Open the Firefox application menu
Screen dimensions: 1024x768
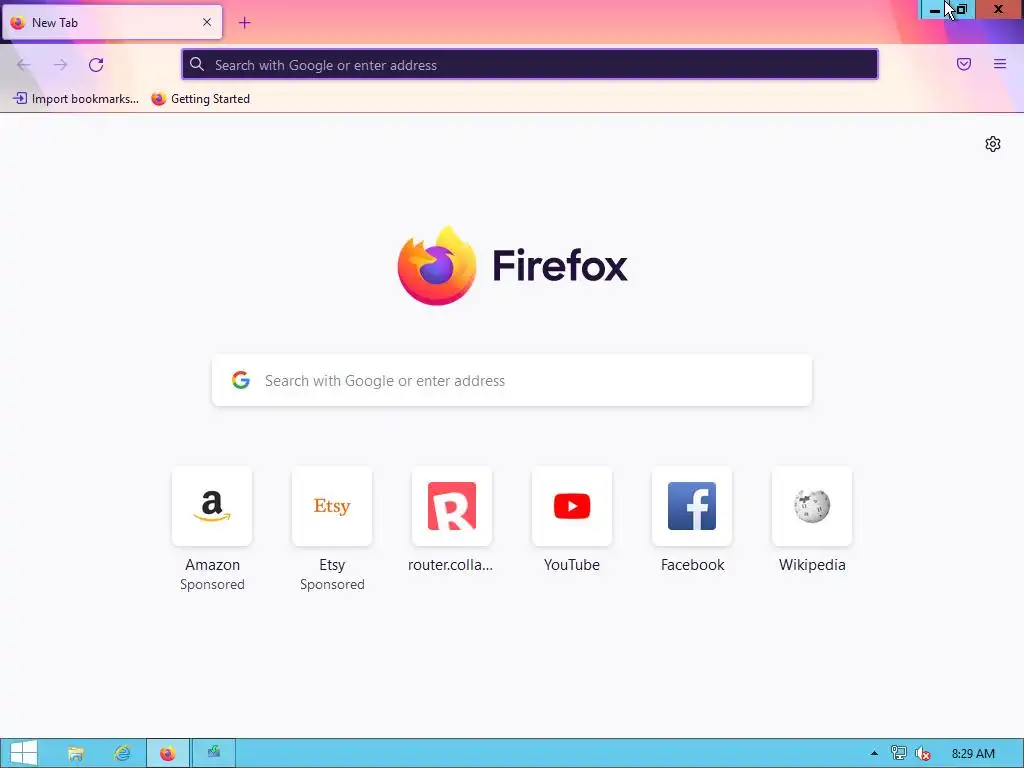(1000, 64)
